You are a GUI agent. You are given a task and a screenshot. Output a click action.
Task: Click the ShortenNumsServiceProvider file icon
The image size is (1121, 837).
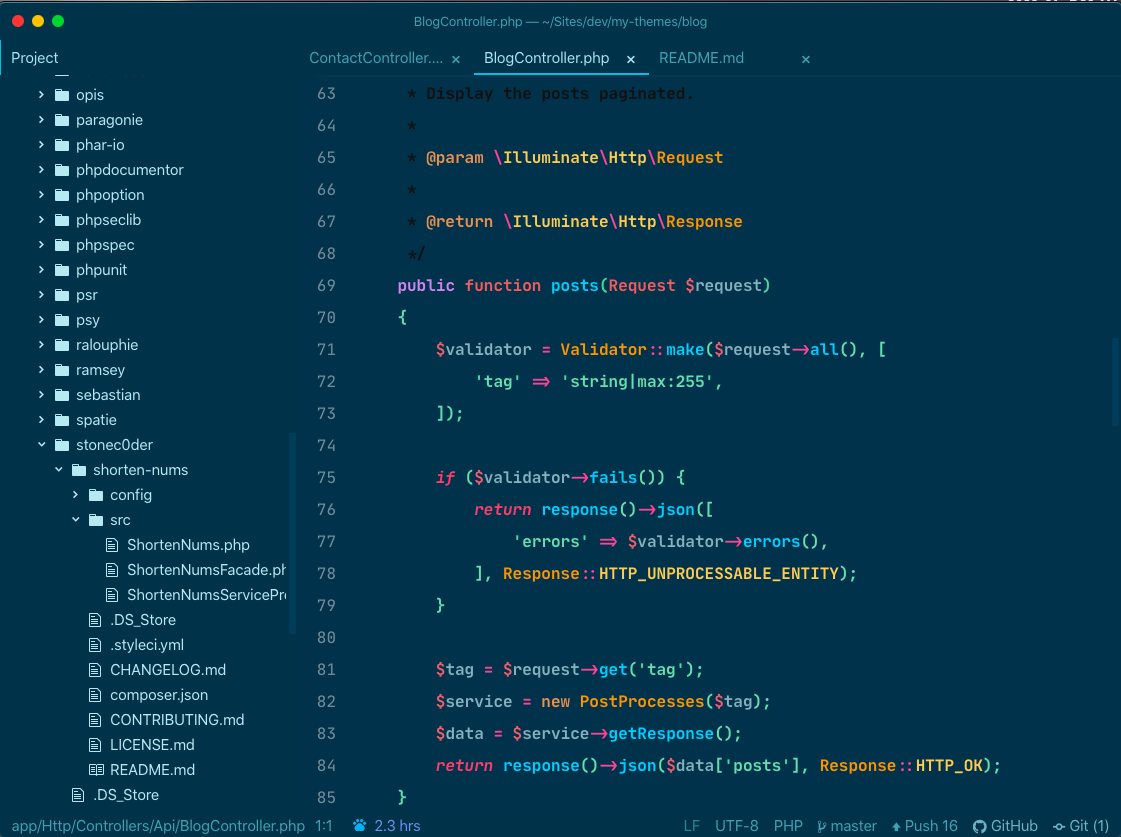click(112, 595)
